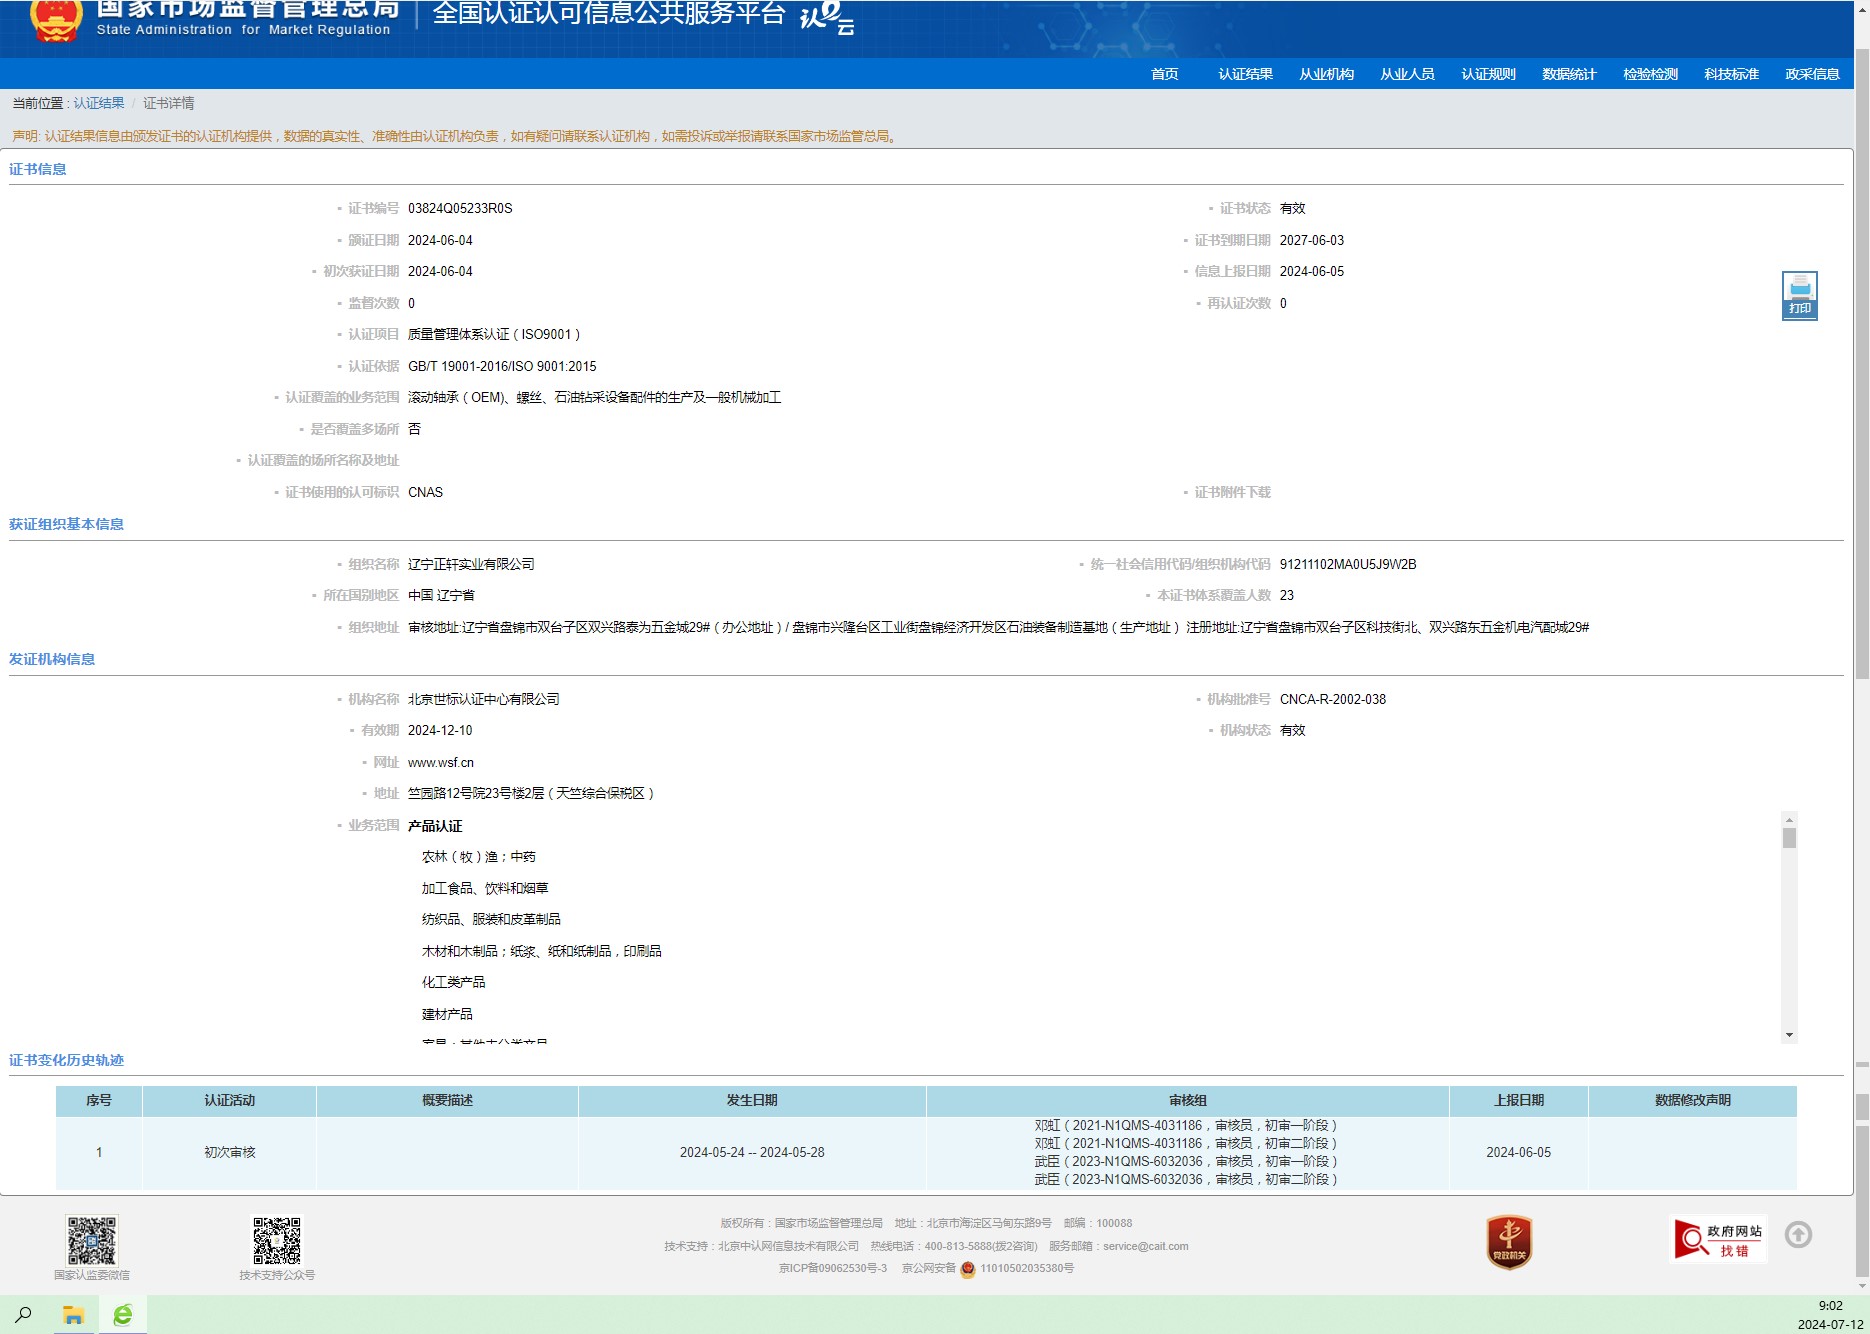This screenshot has height=1334, width=1870.
Task: Click the service@cait.com email address
Action: point(1146,1246)
